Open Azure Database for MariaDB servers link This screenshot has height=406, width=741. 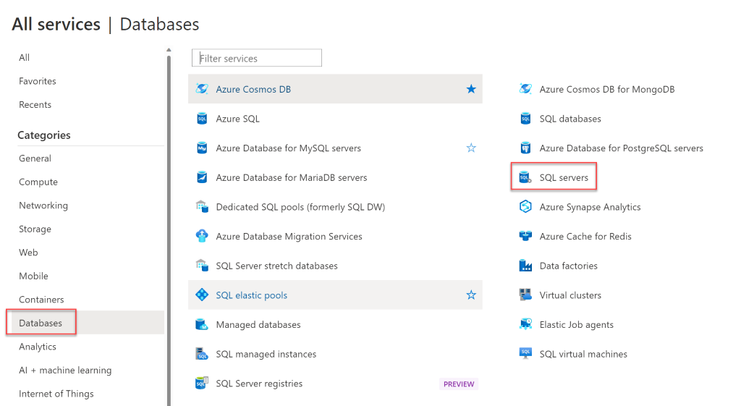[292, 178]
